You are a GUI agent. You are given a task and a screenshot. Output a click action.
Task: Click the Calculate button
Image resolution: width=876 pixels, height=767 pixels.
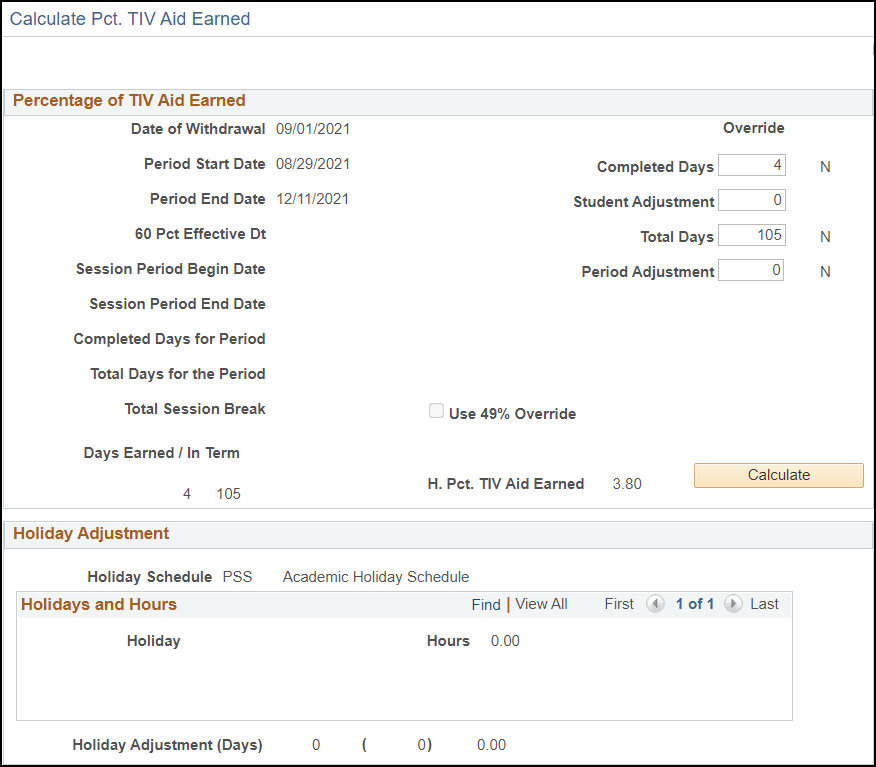(778, 475)
